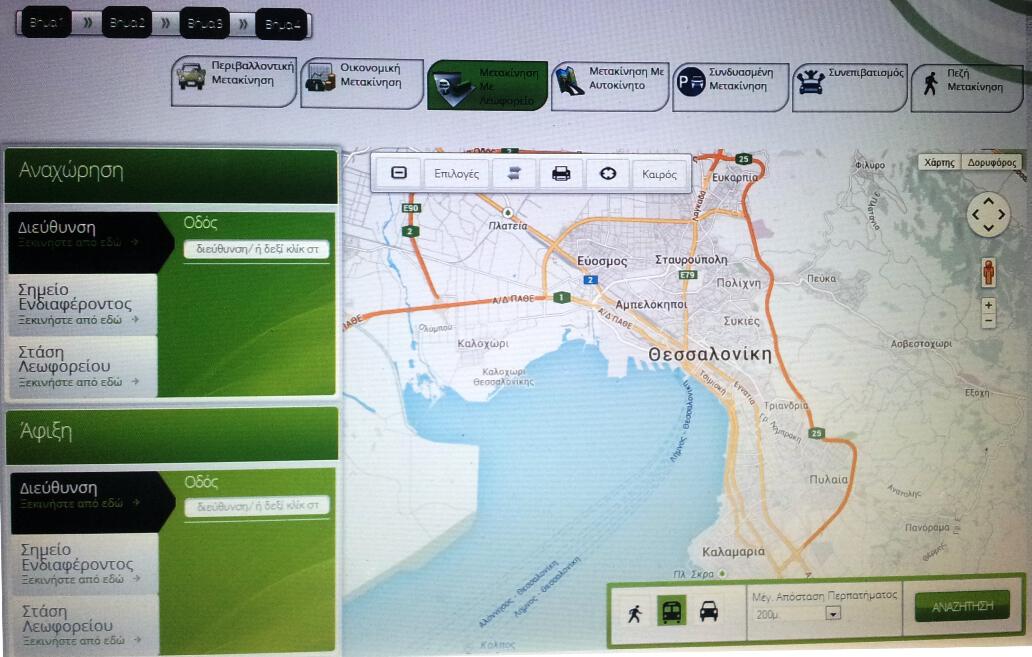Click the locate target crosshair icon
Screen dimensions: 1032x657
click(x=608, y=174)
